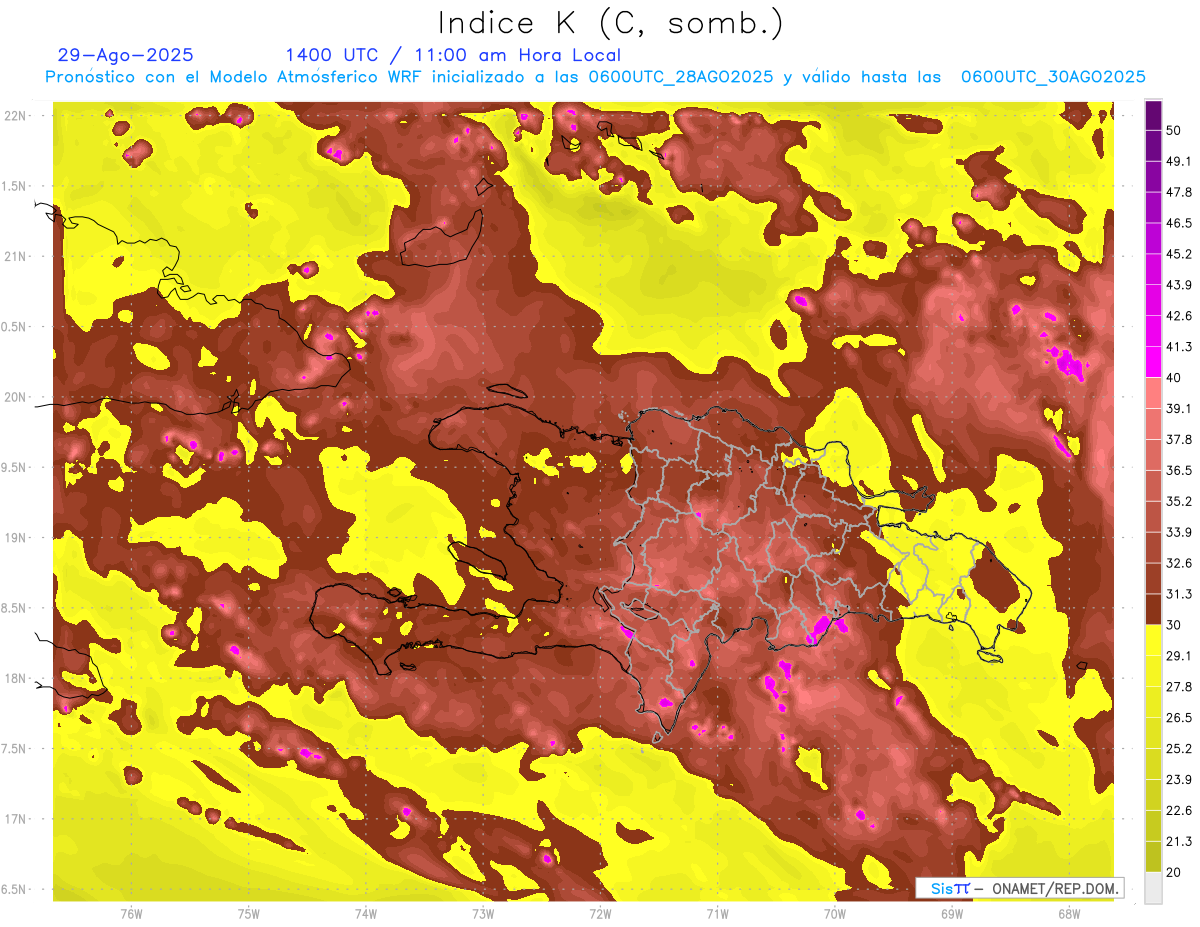Click the colorbar value '30'
The height and width of the screenshot is (927, 1200).
coord(1174,625)
